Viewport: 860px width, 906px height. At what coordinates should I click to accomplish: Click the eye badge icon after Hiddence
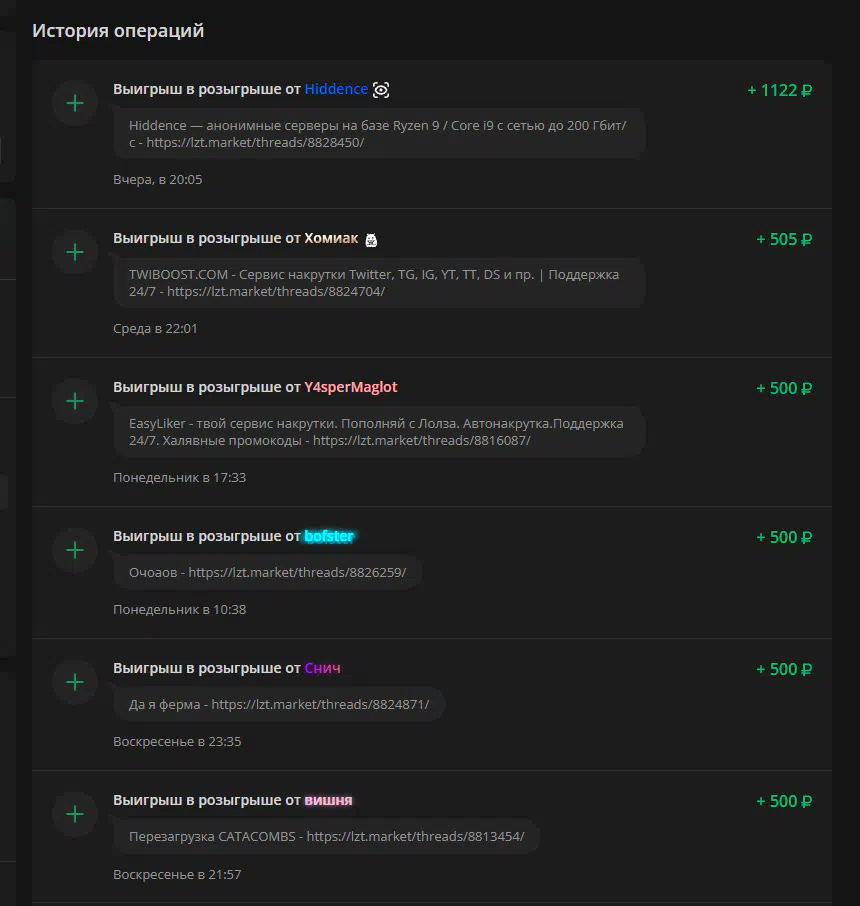[381, 90]
